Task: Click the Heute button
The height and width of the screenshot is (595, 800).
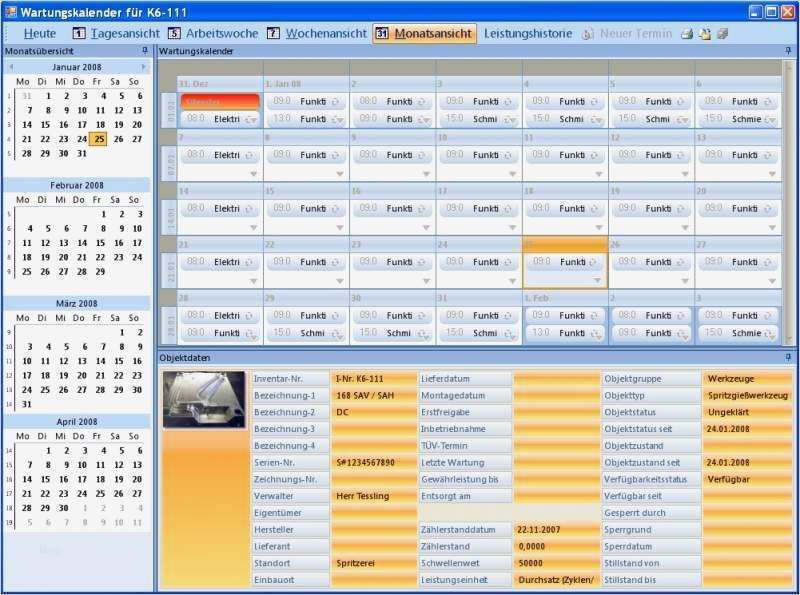Action: pos(38,33)
